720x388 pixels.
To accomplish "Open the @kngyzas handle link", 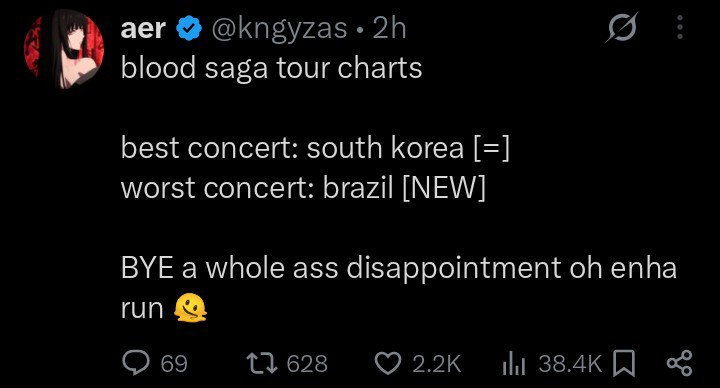I will [279, 29].
